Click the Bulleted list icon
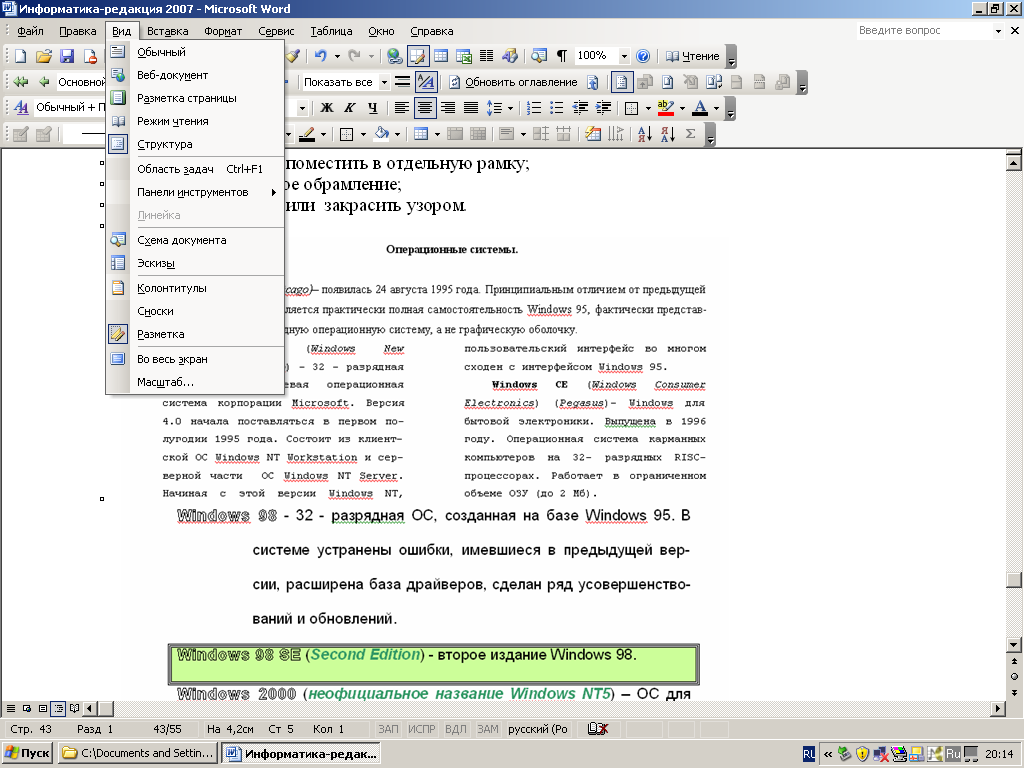1024x768 pixels. 556,108
